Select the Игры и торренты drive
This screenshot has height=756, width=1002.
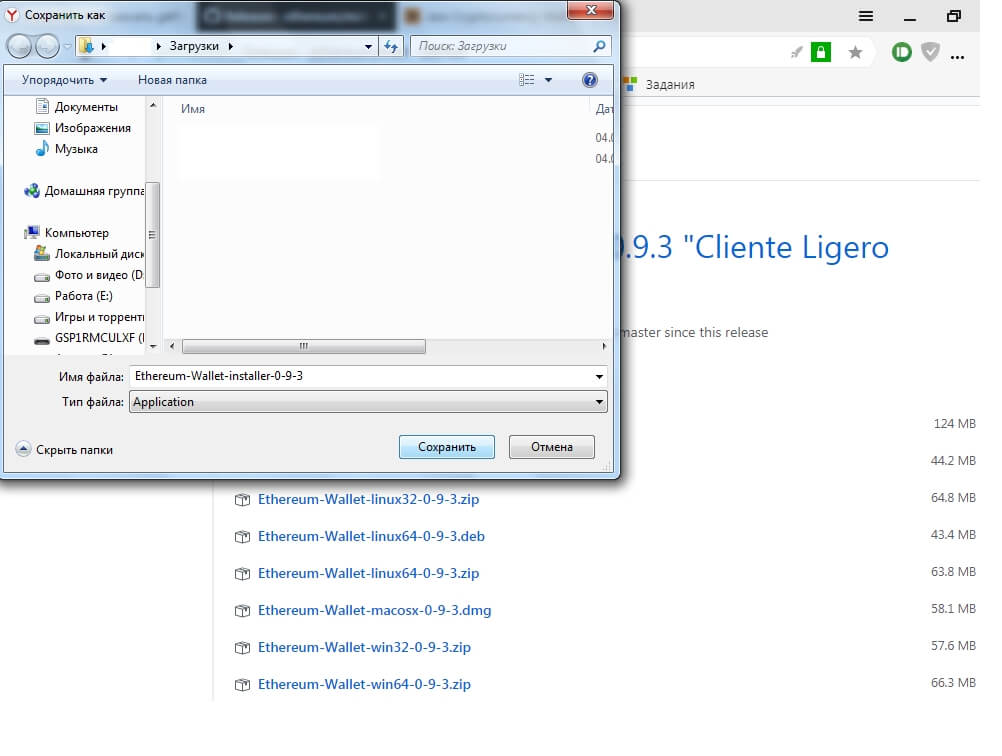tap(98, 317)
